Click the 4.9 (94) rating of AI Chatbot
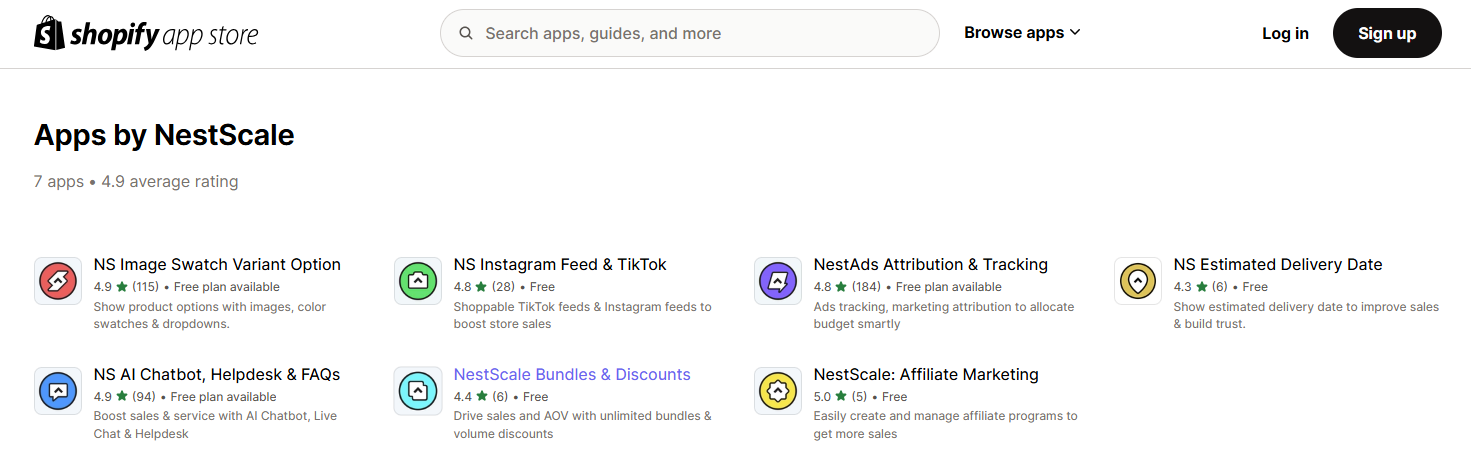 click(125, 397)
